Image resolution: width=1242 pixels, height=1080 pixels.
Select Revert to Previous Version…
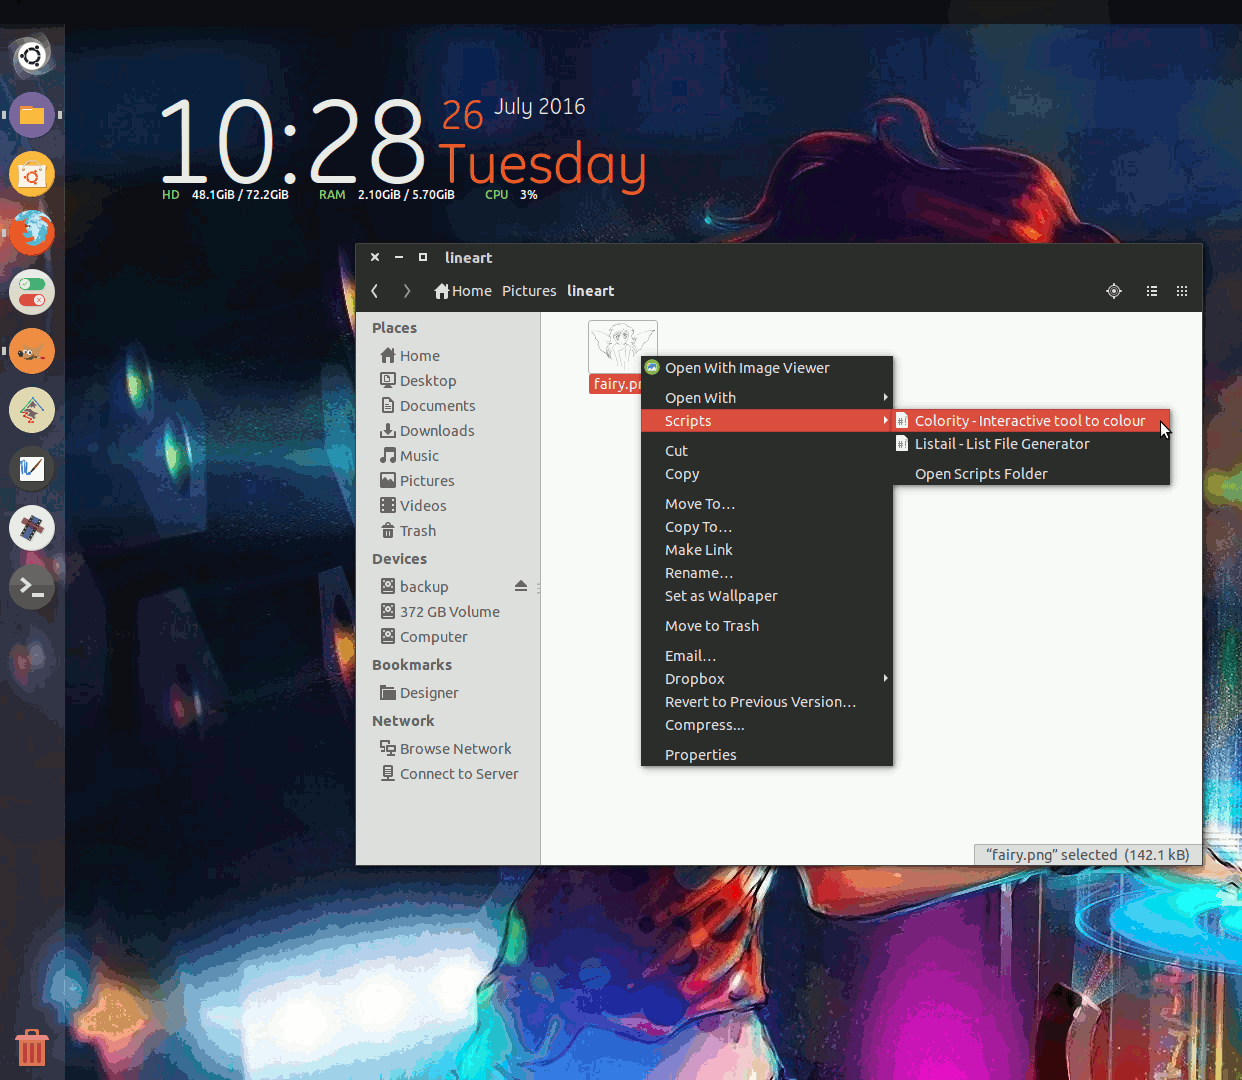point(767,702)
